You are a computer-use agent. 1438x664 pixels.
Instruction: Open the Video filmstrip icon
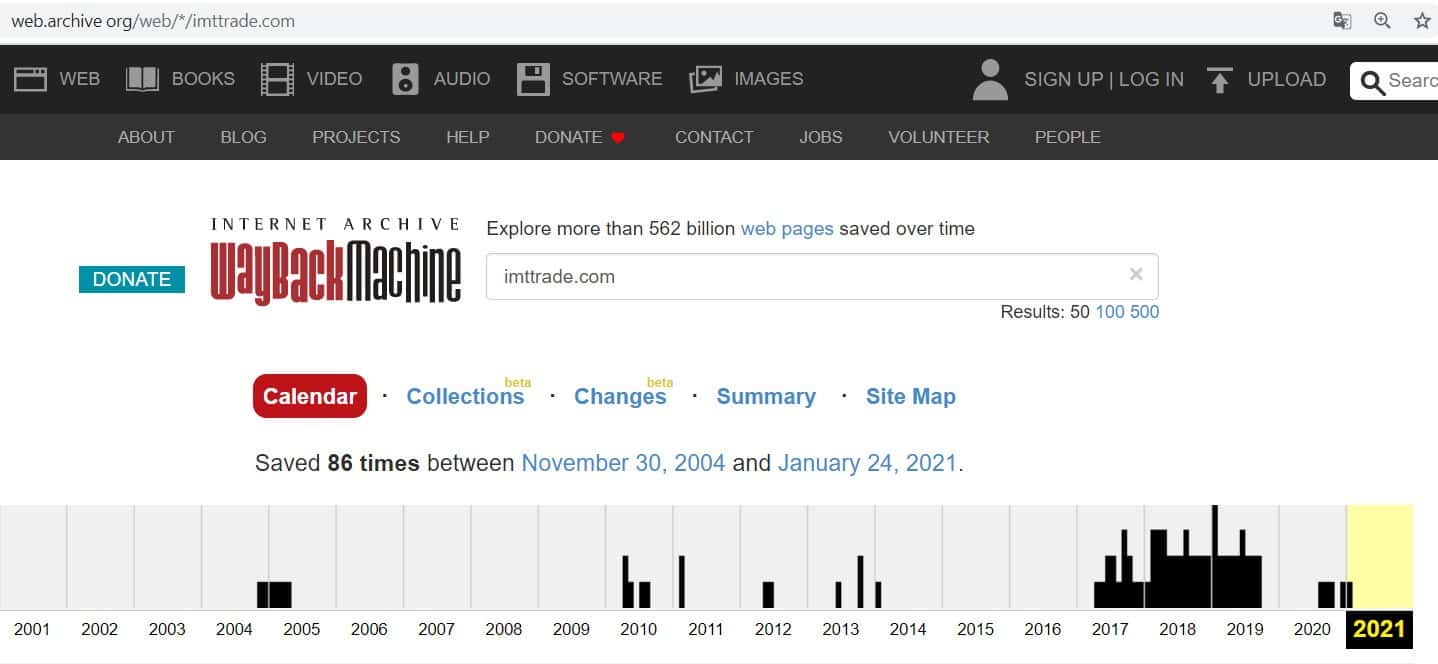(277, 79)
